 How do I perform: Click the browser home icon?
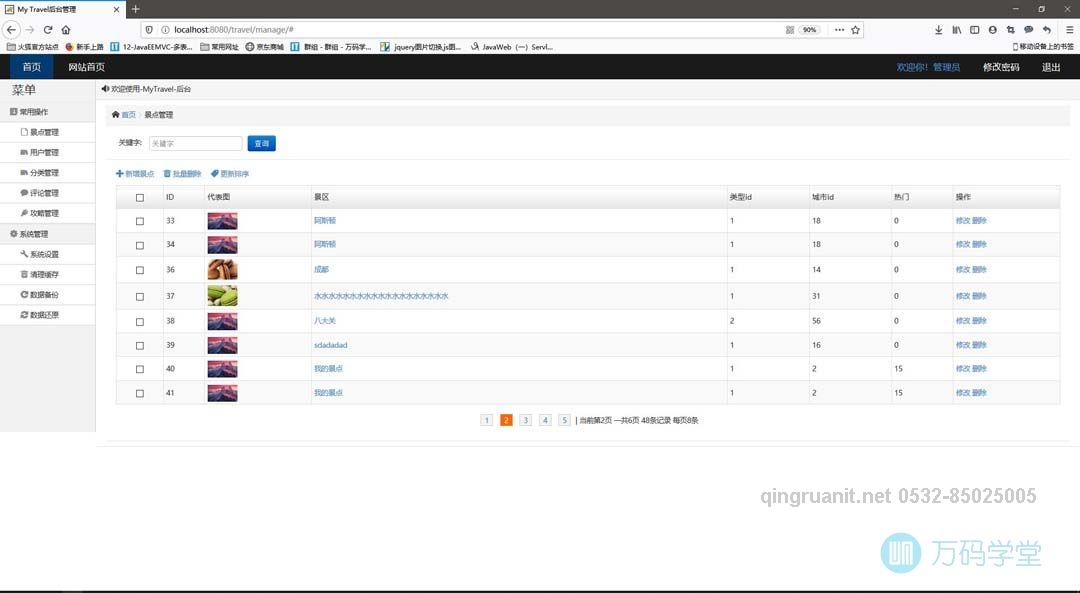click(x=66, y=30)
